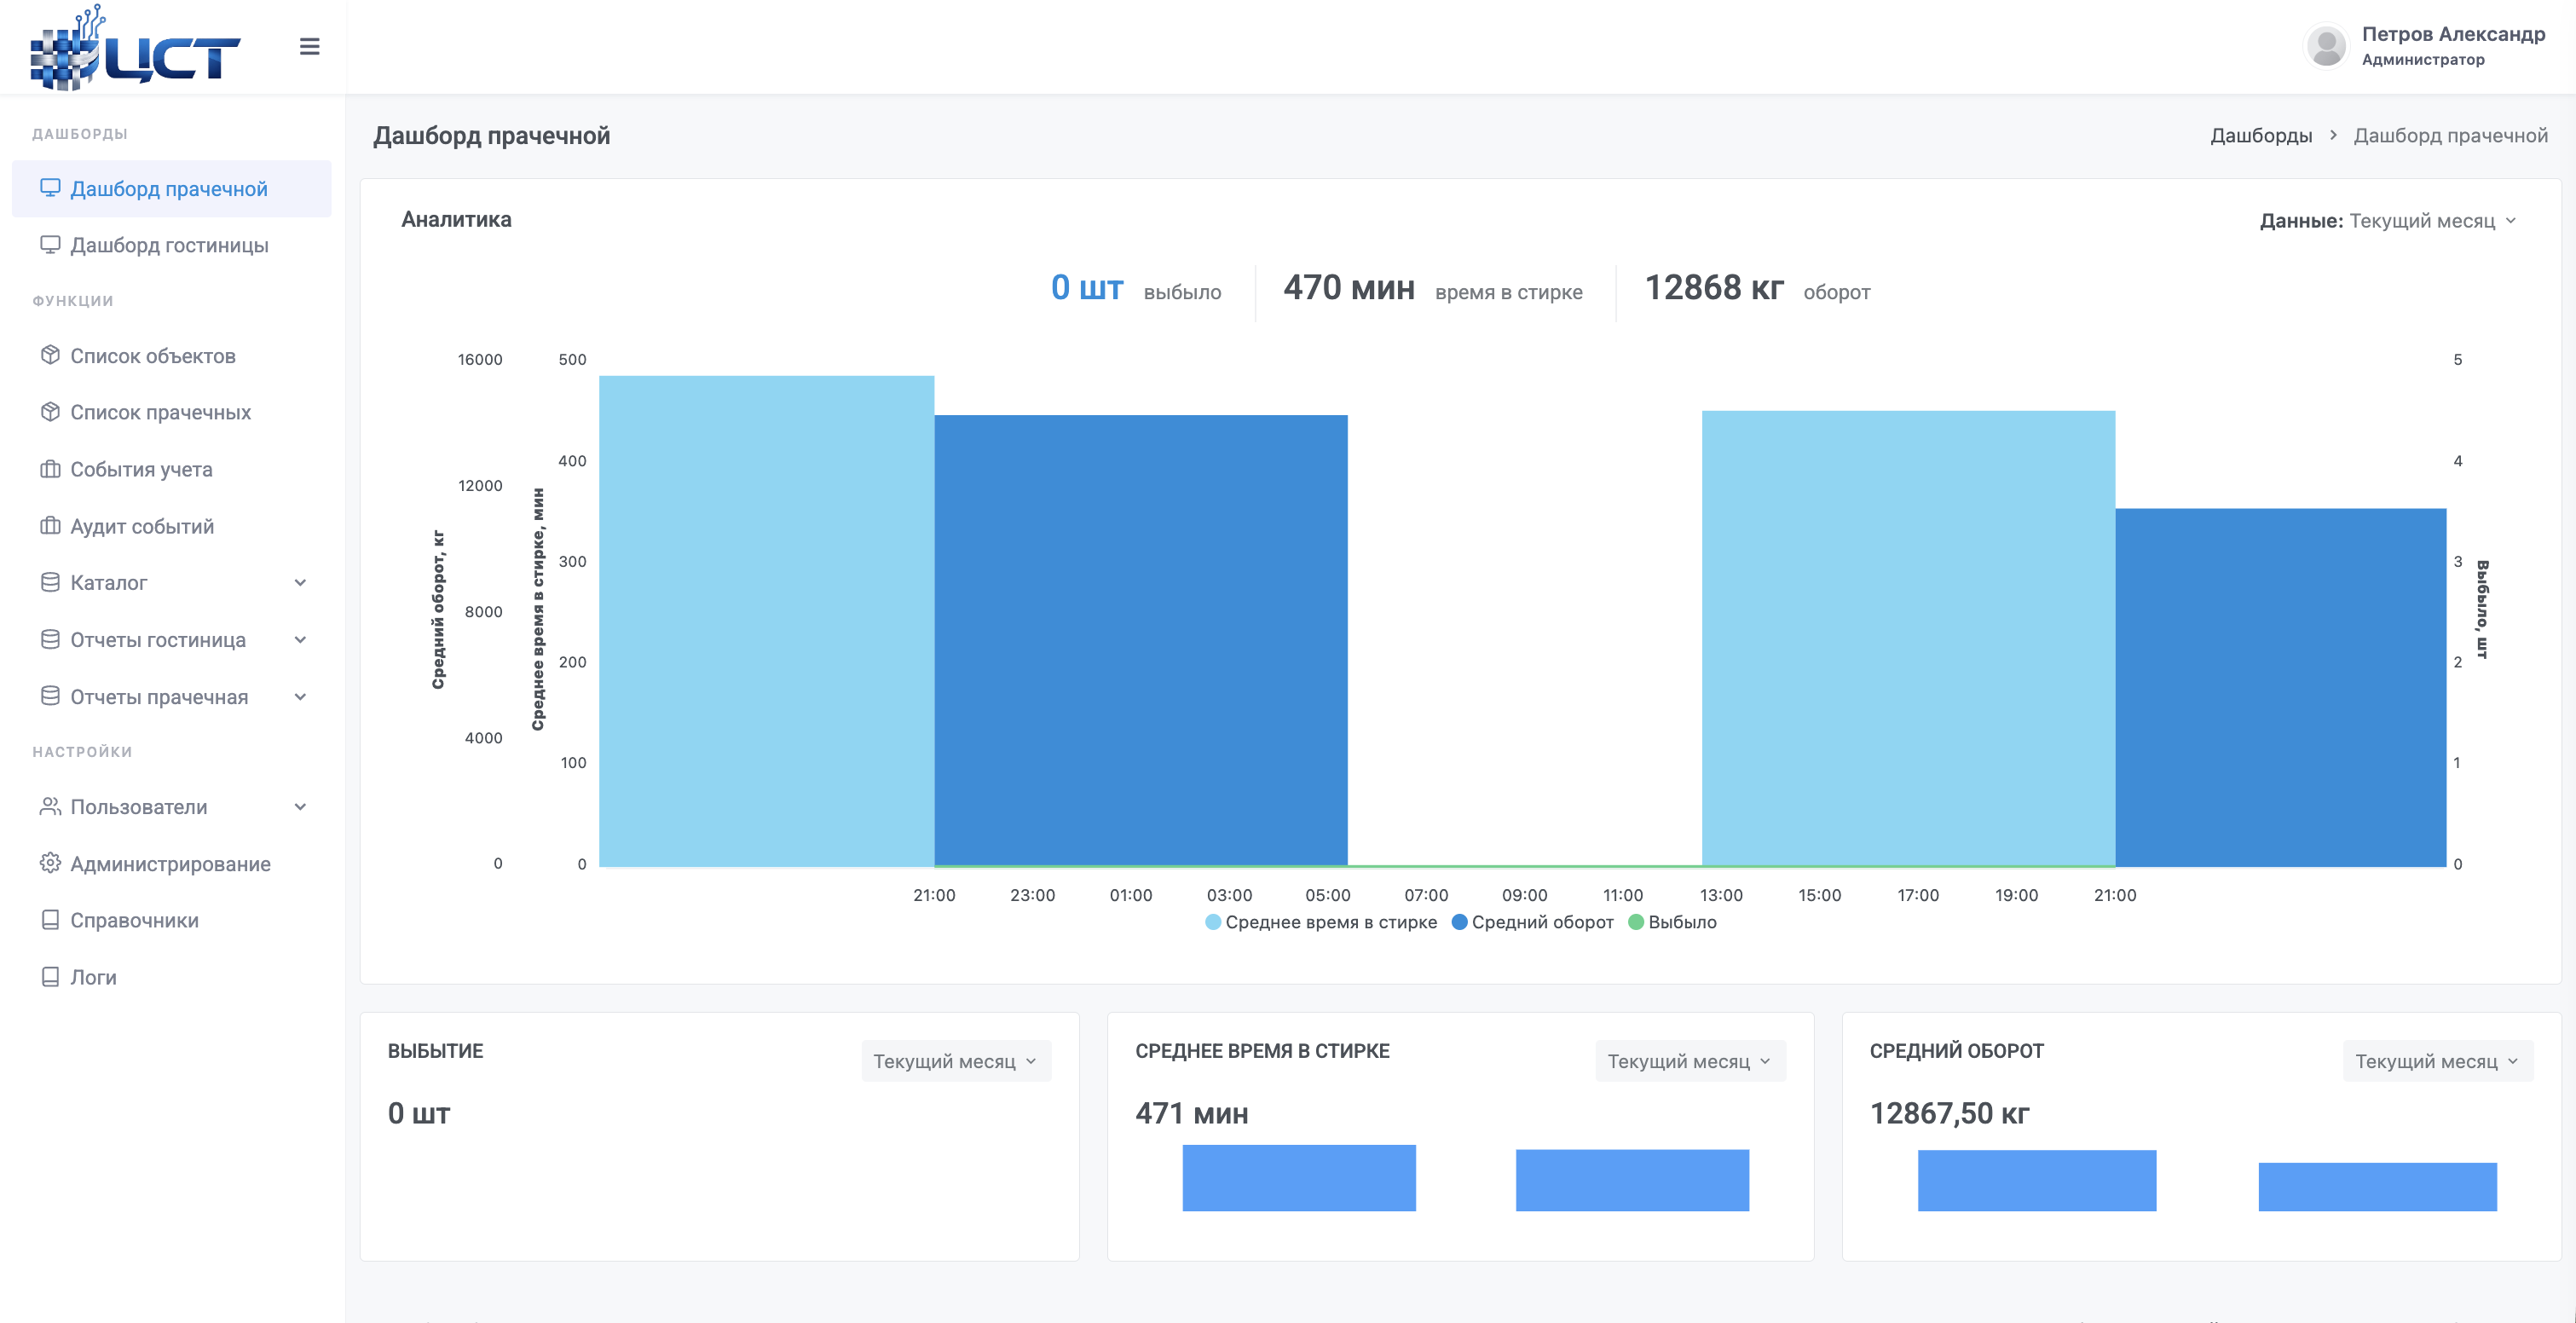Click Петров Александр profile name
Screen dimensions: 2576x1323
tap(2453, 34)
